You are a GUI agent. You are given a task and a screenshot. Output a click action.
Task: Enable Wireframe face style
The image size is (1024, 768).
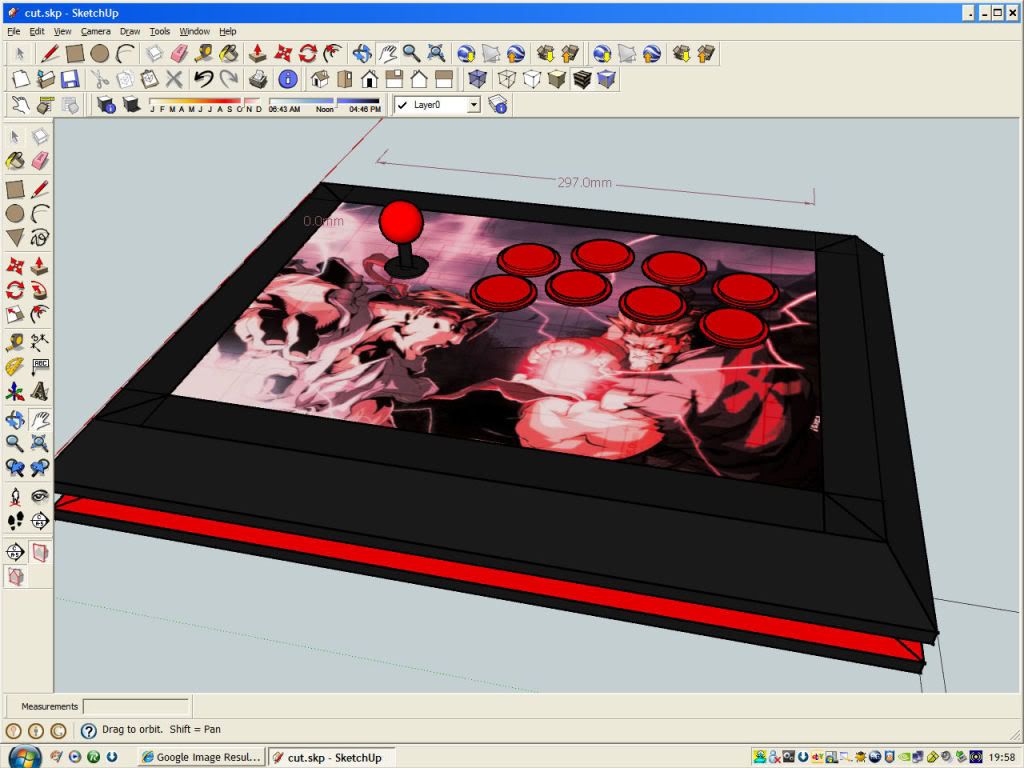click(x=507, y=79)
